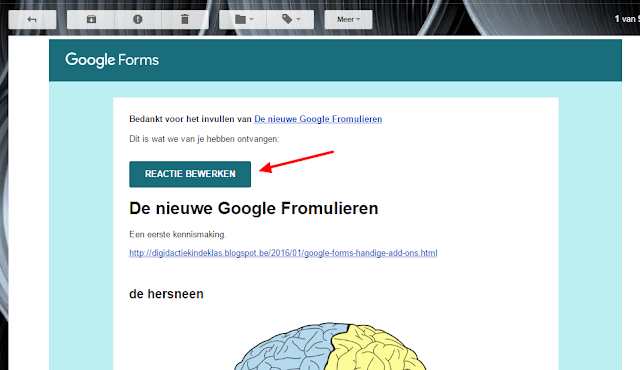This screenshot has width=640, height=370.
Task: Open De nieuwe Google Fromulieren link
Action: pyautogui.click(x=318, y=119)
